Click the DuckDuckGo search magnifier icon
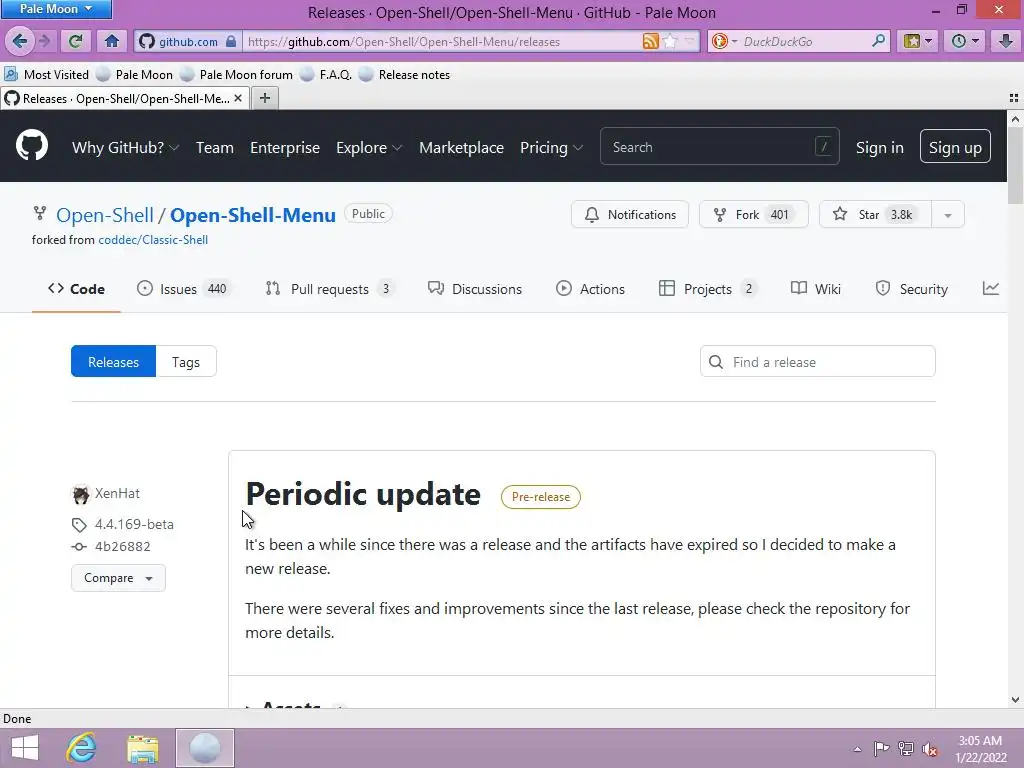This screenshot has width=1024, height=768. click(878, 41)
